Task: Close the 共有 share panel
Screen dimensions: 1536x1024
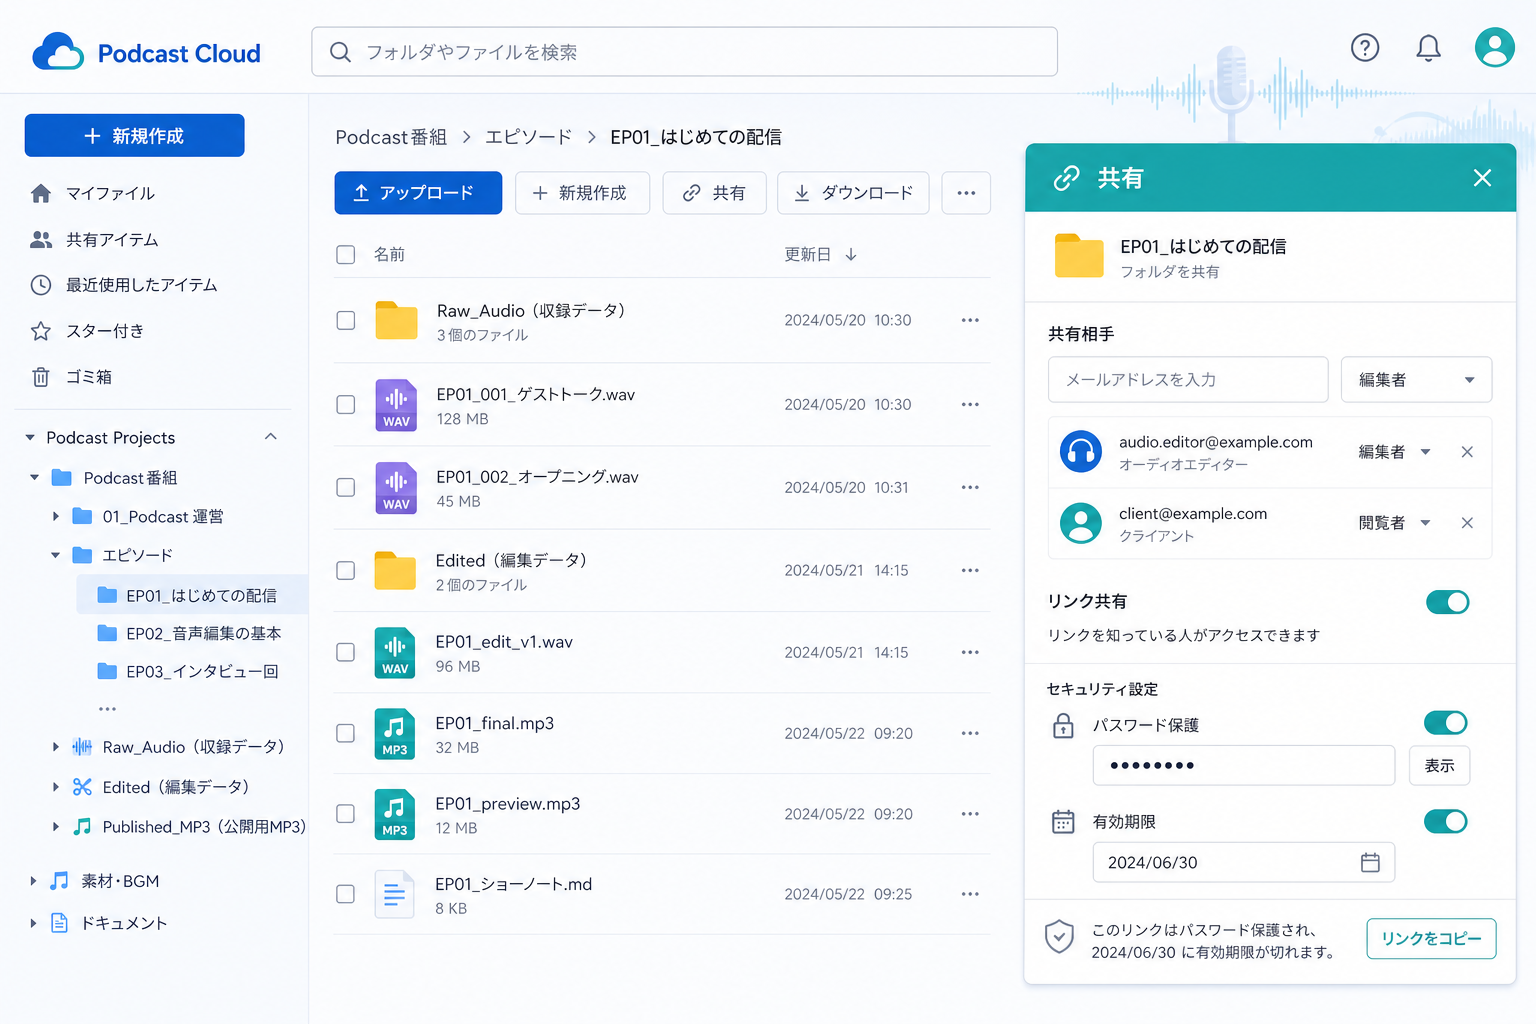Action: 1482,178
